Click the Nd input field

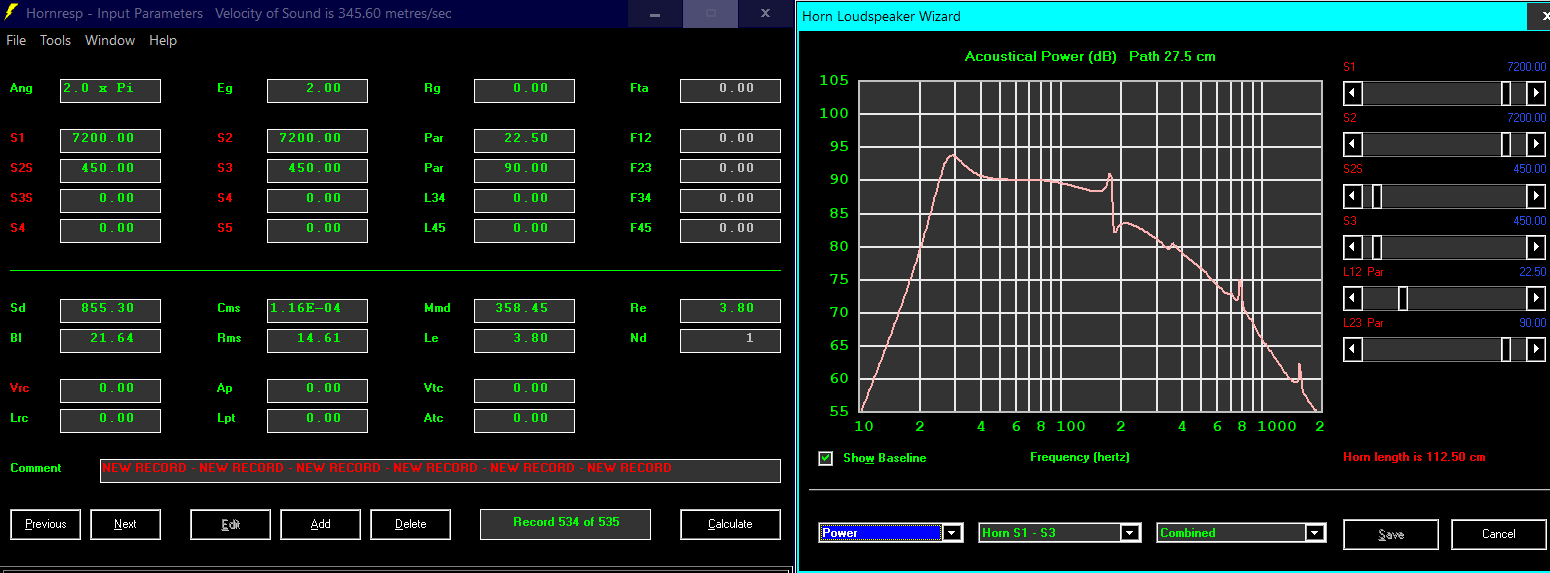[730, 340]
